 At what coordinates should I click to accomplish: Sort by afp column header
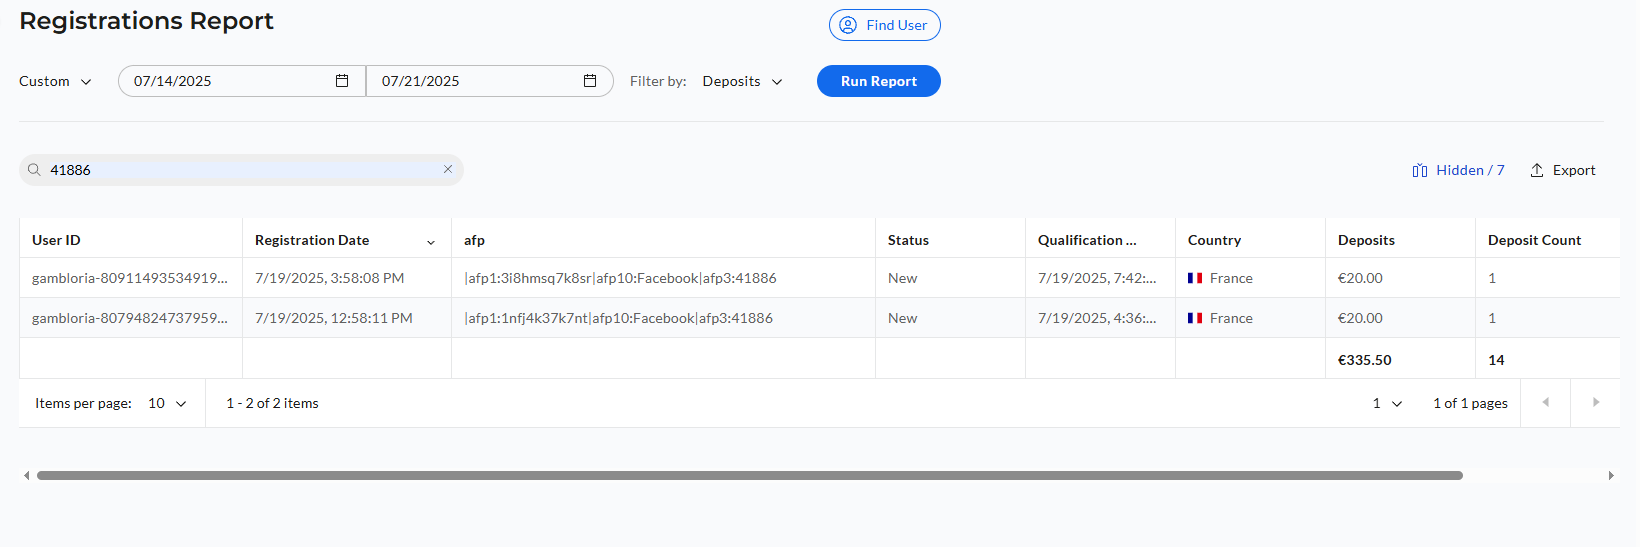click(474, 240)
